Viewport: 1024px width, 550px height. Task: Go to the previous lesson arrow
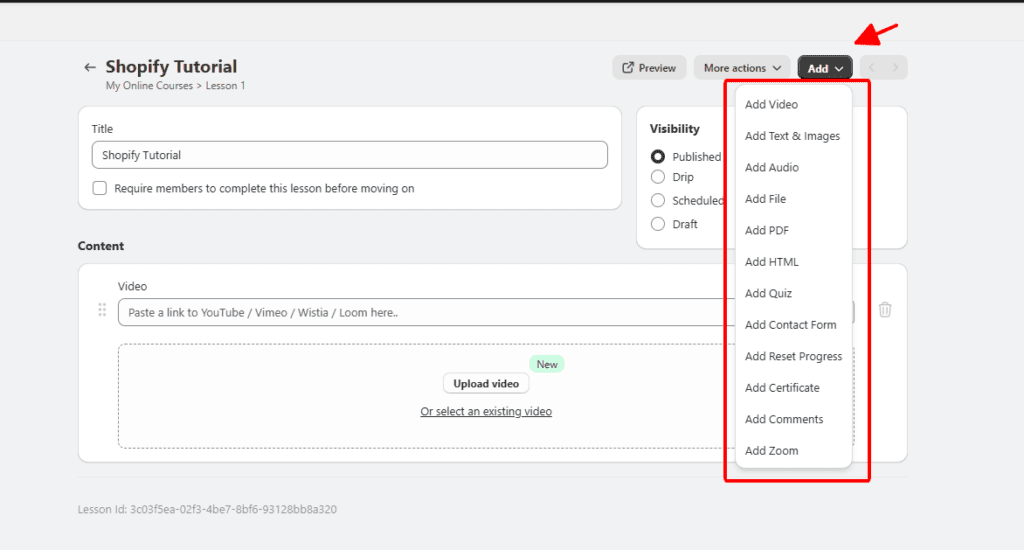(x=871, y=68)
